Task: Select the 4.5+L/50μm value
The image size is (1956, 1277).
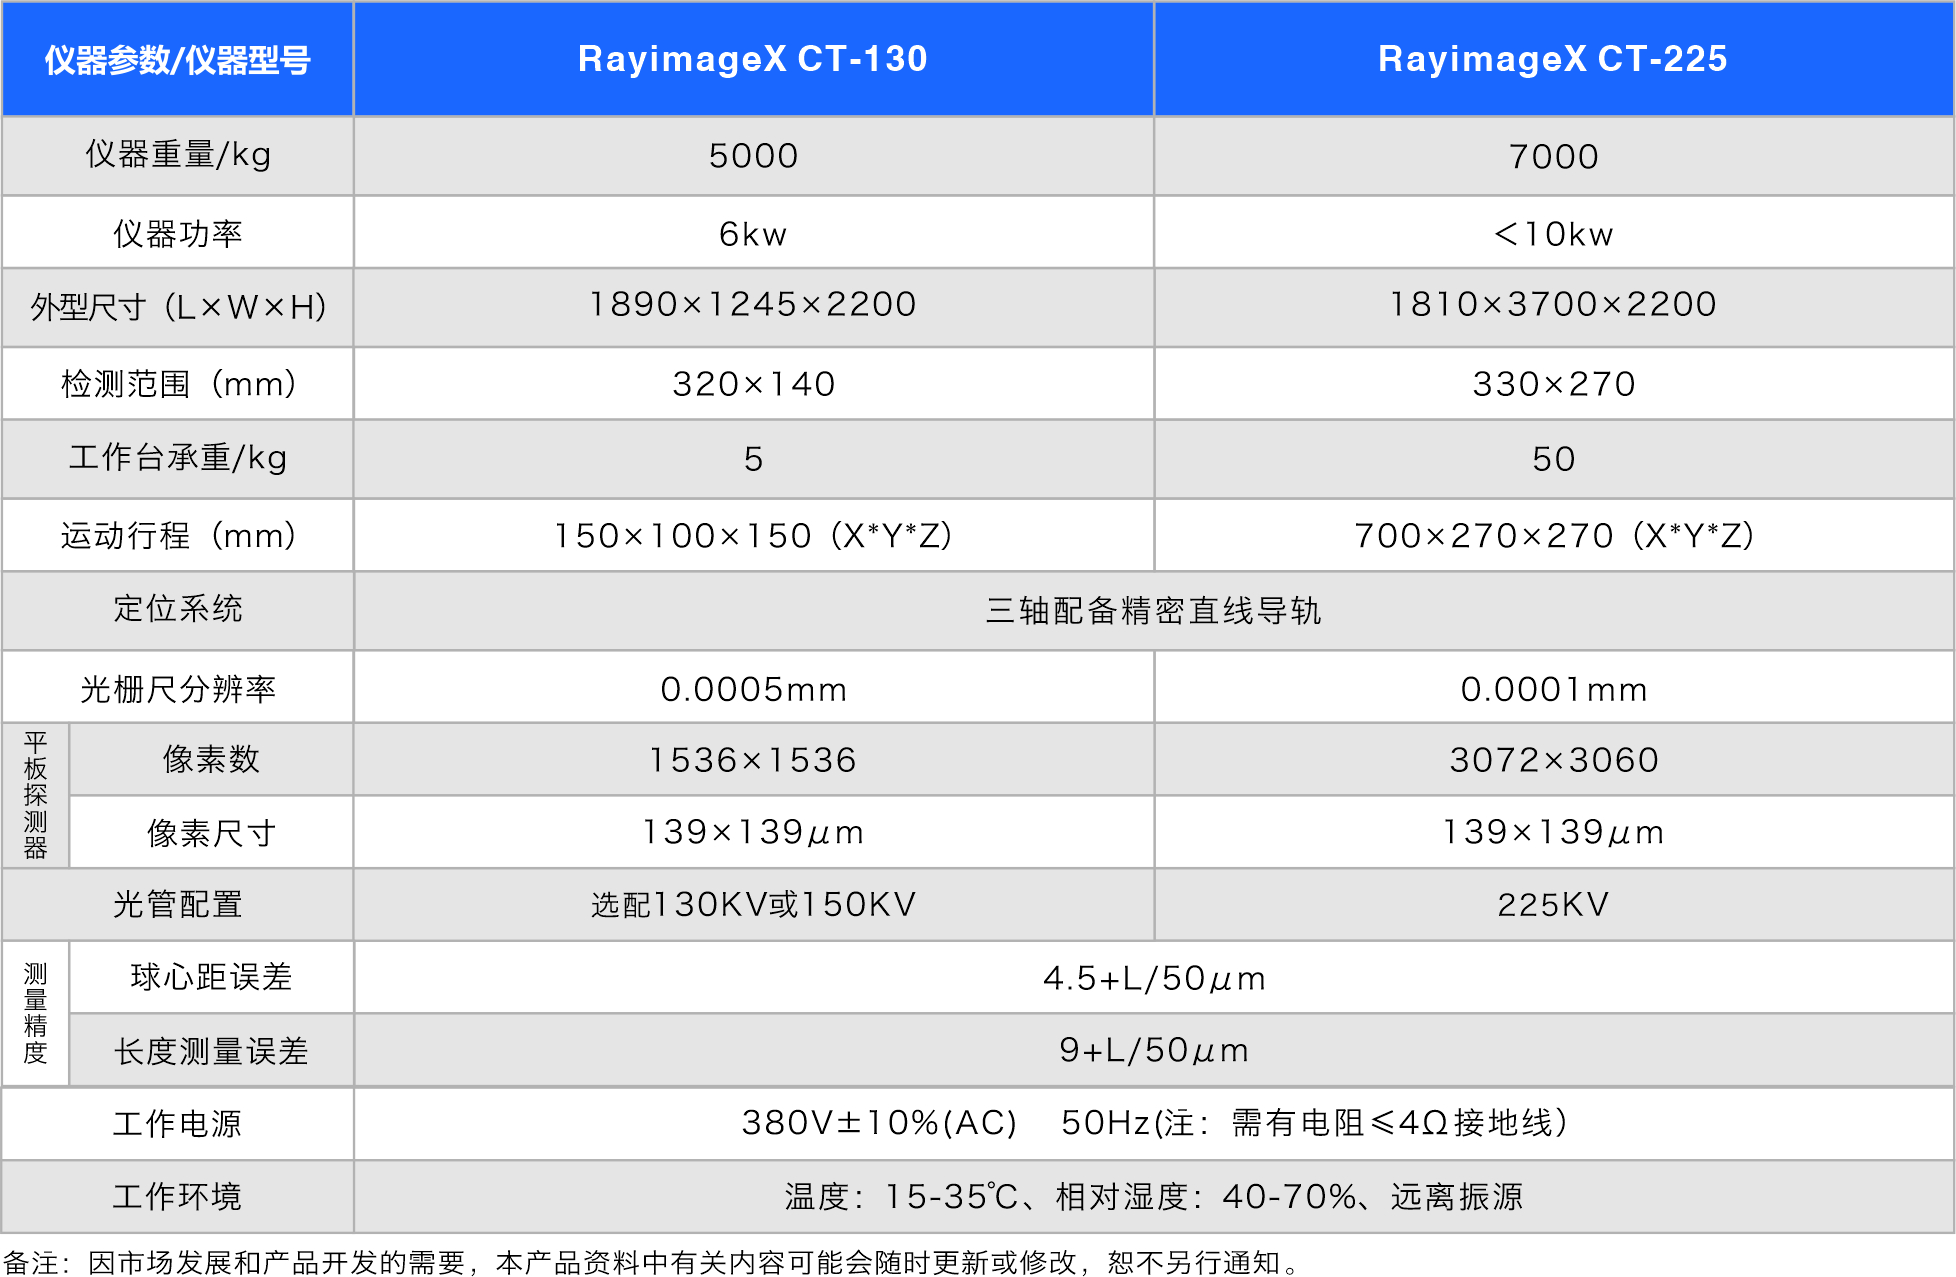Action: (x=1153, y=977)
